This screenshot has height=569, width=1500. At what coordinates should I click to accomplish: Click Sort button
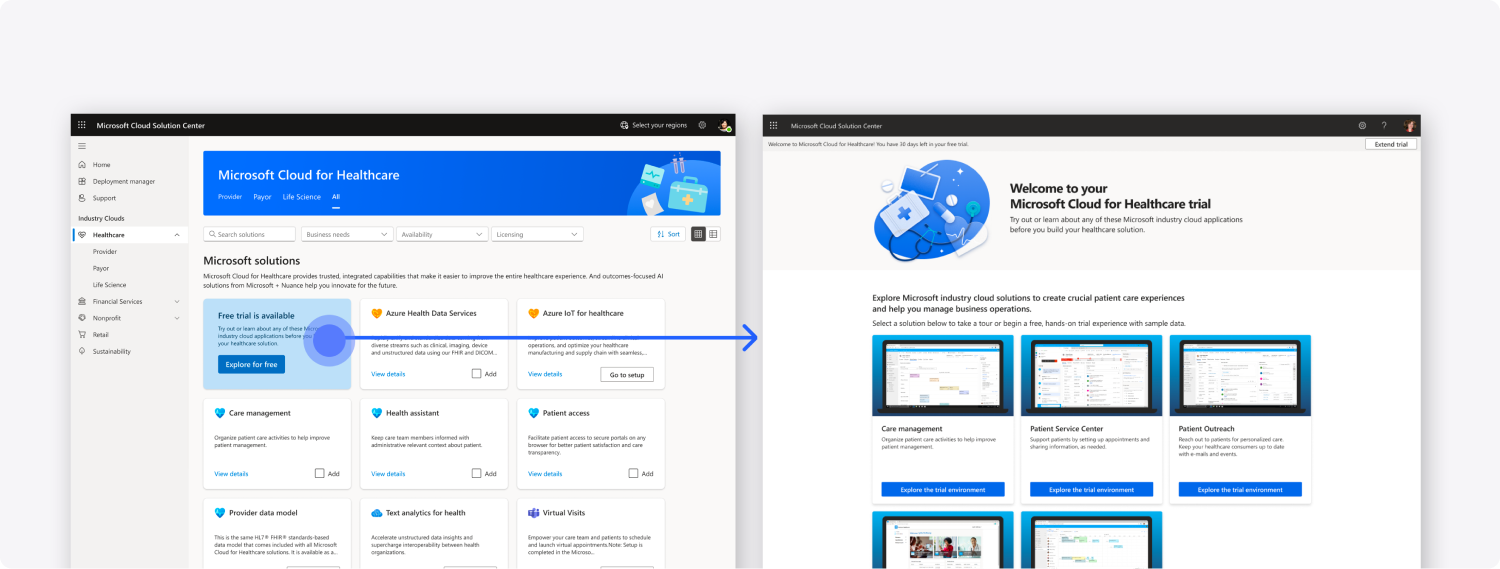point(668,234)
